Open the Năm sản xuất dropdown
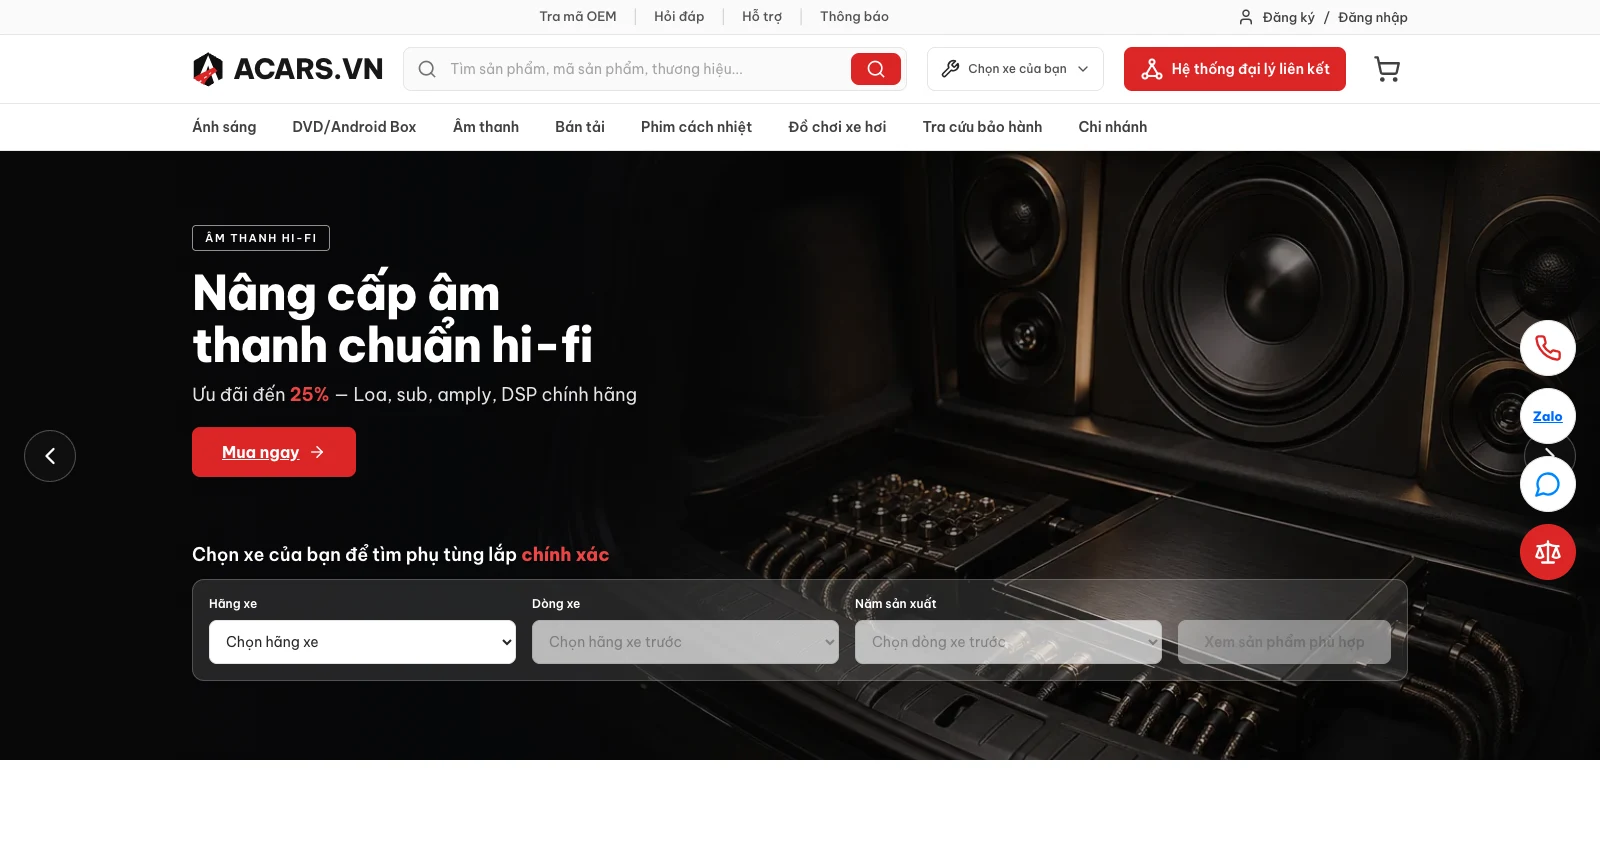The height and width of the screenshot is (842, 1600). 1008,642
